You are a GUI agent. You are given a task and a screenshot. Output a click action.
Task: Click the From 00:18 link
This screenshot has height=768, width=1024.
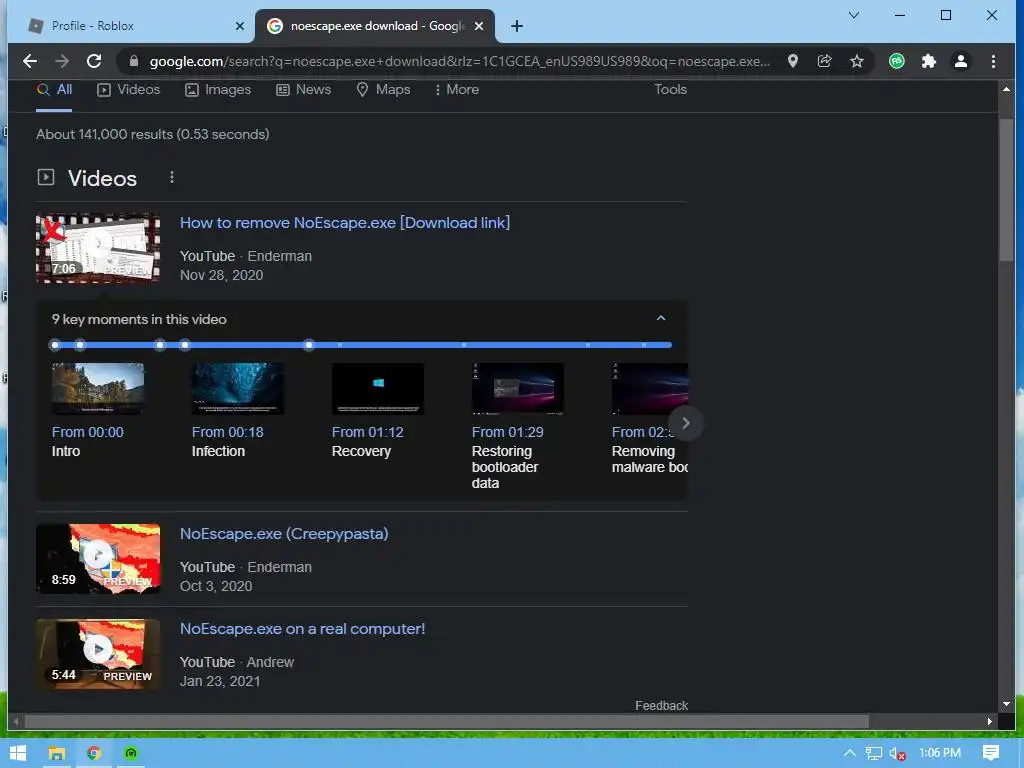click(x=228, y=432)
